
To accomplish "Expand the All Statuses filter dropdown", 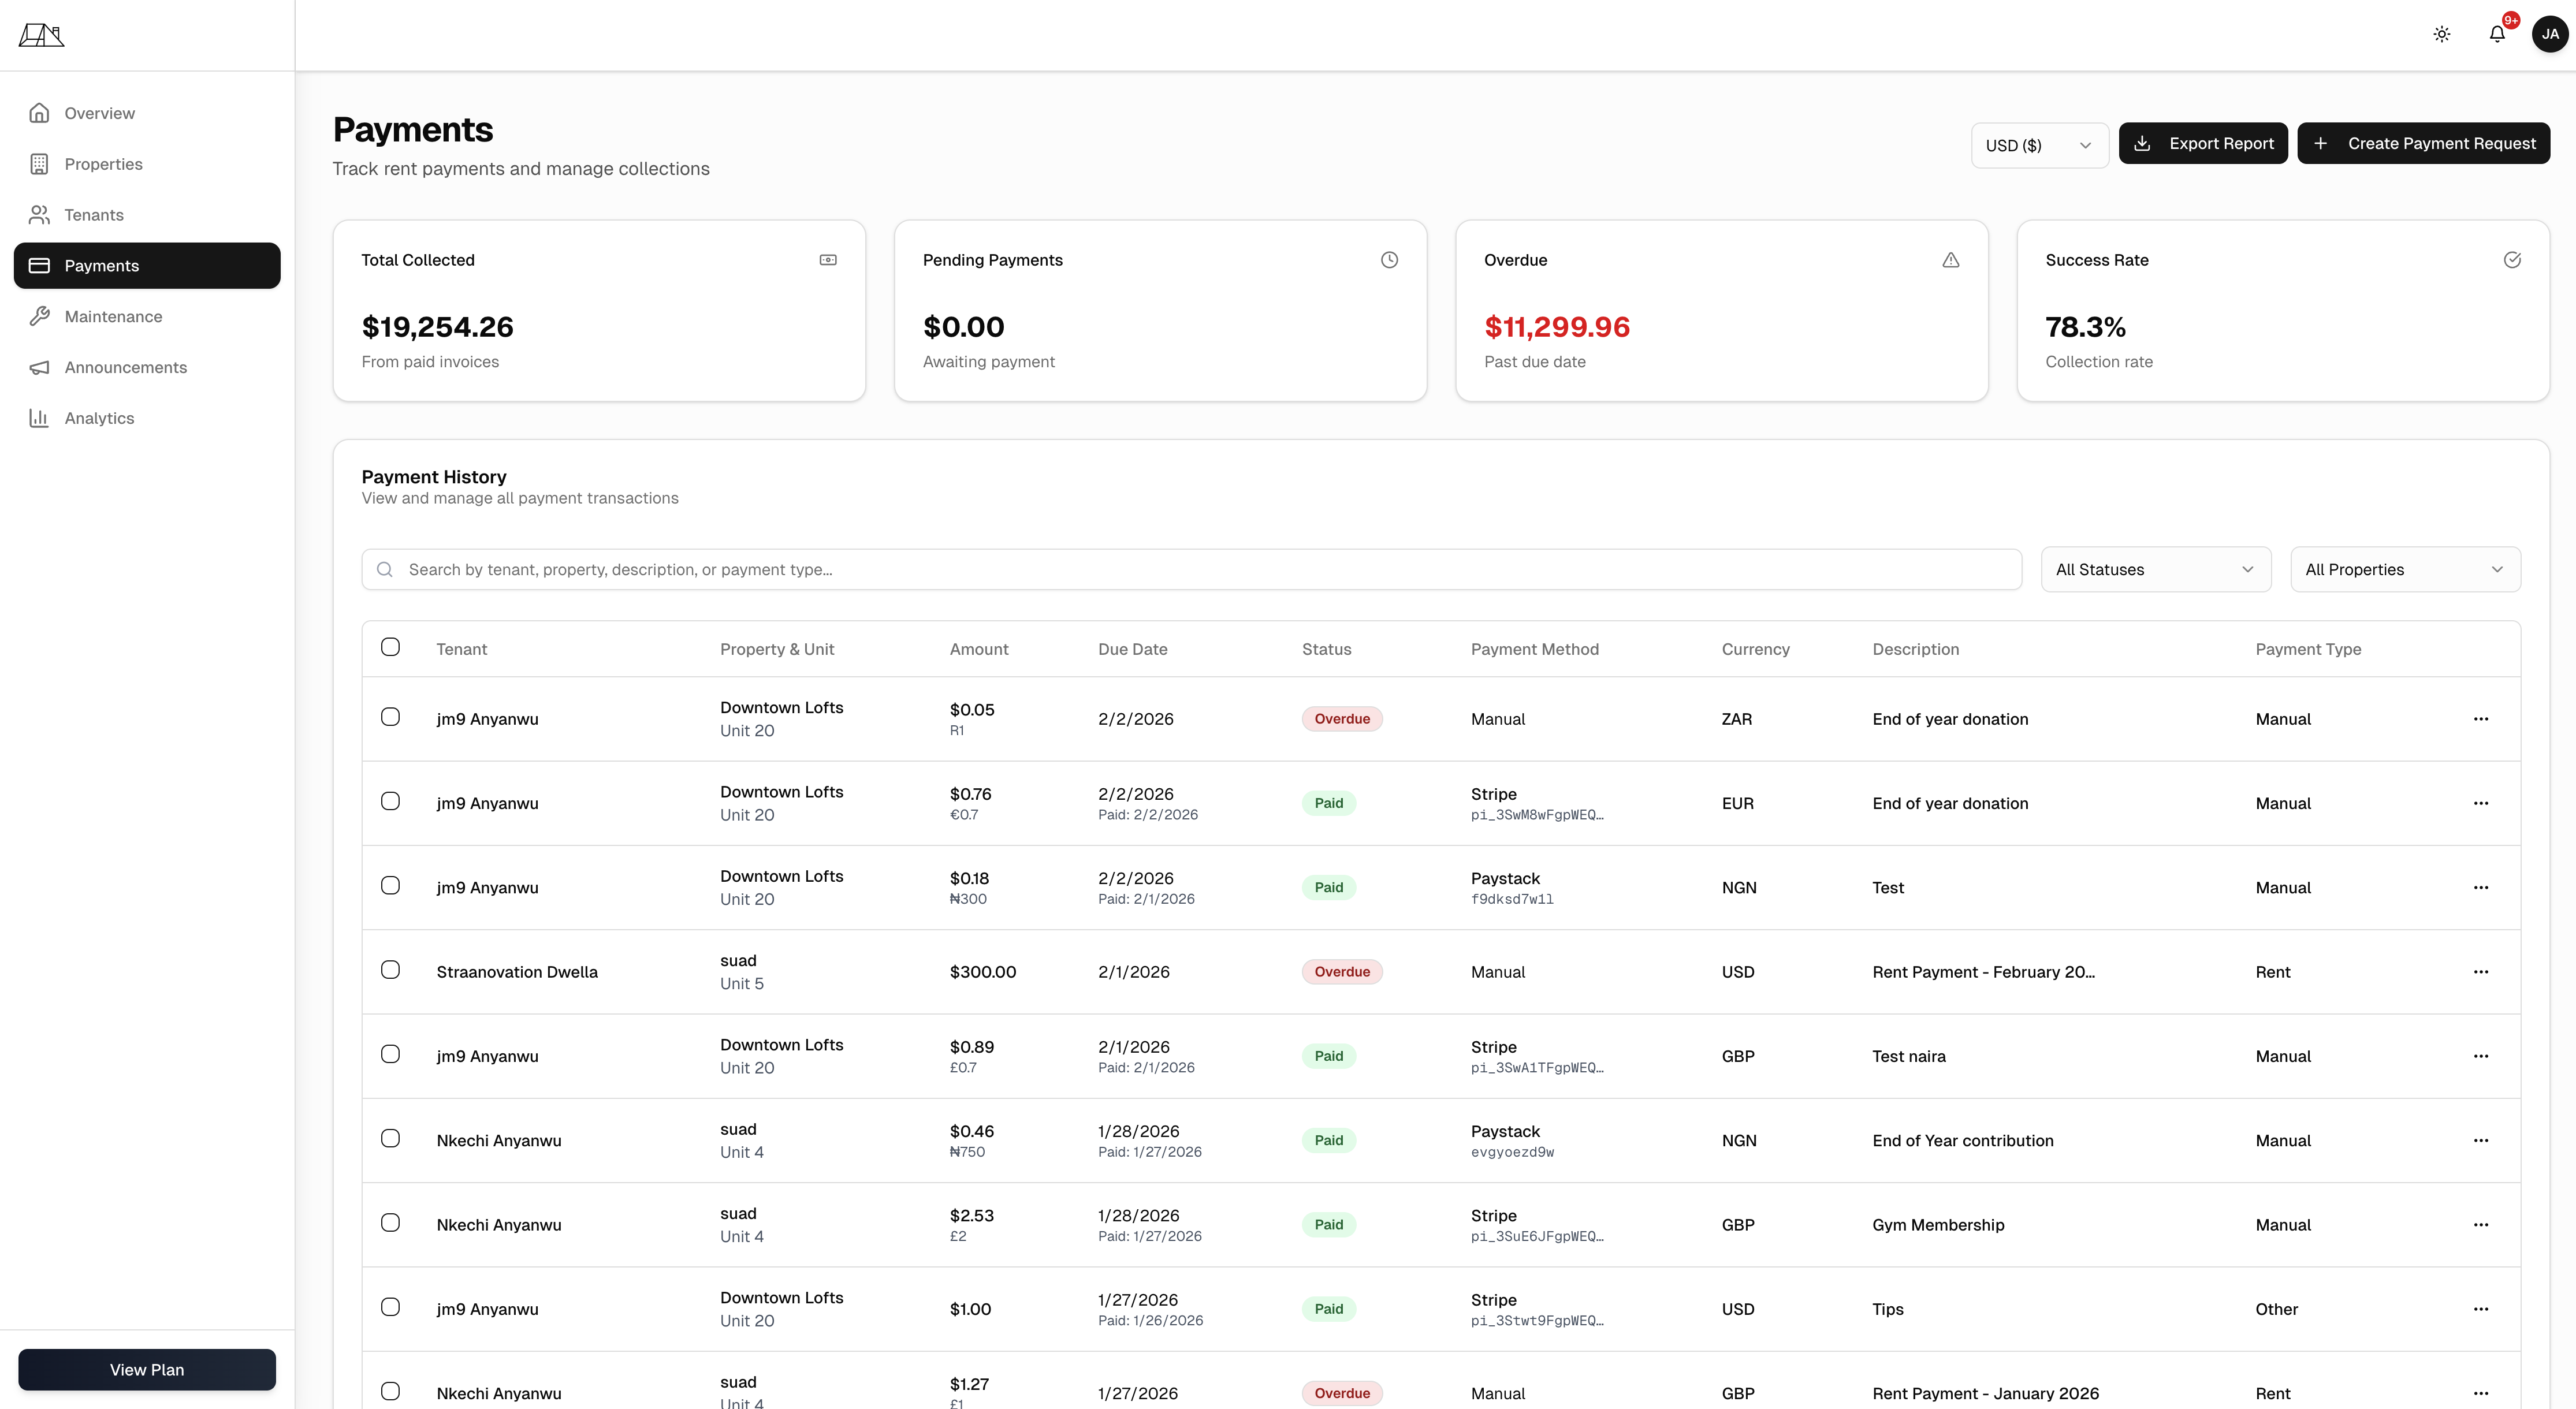I will click(2155, 569).
